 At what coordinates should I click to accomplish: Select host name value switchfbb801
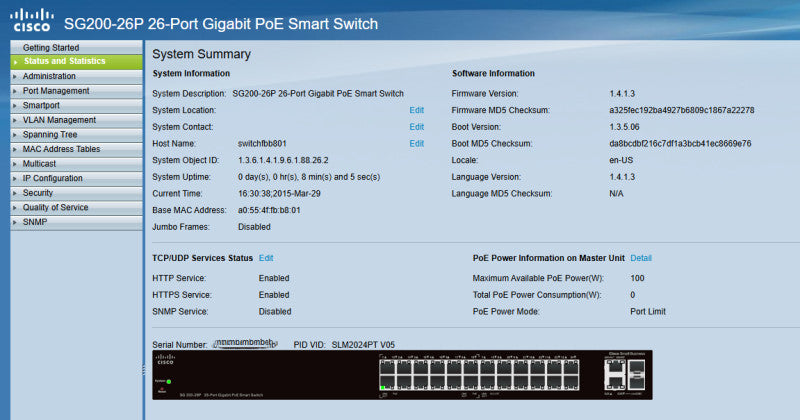coord(262,144)
